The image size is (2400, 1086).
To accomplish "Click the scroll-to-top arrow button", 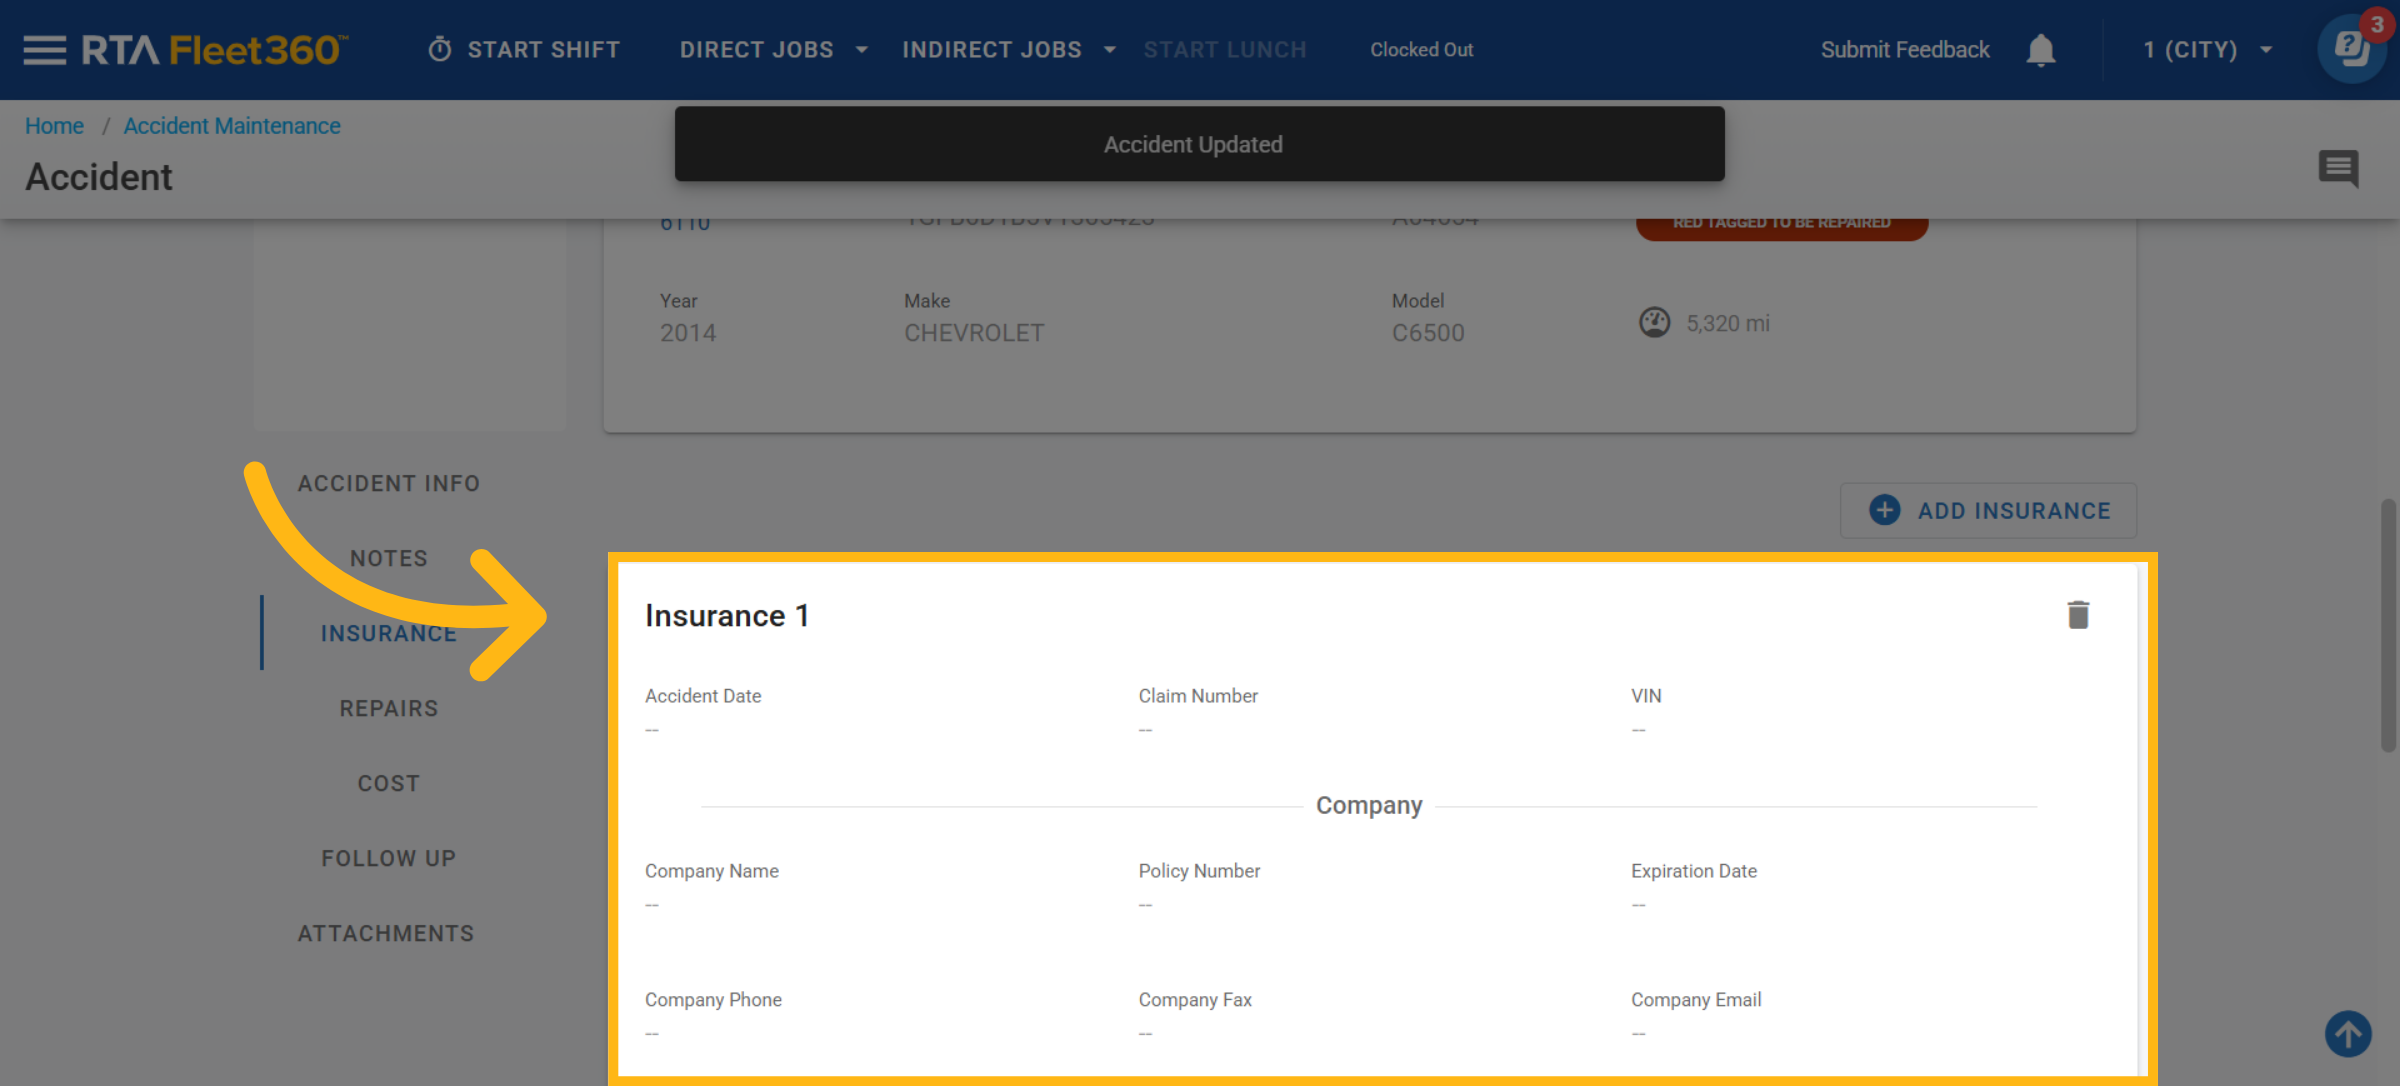I will 2348,1033.
